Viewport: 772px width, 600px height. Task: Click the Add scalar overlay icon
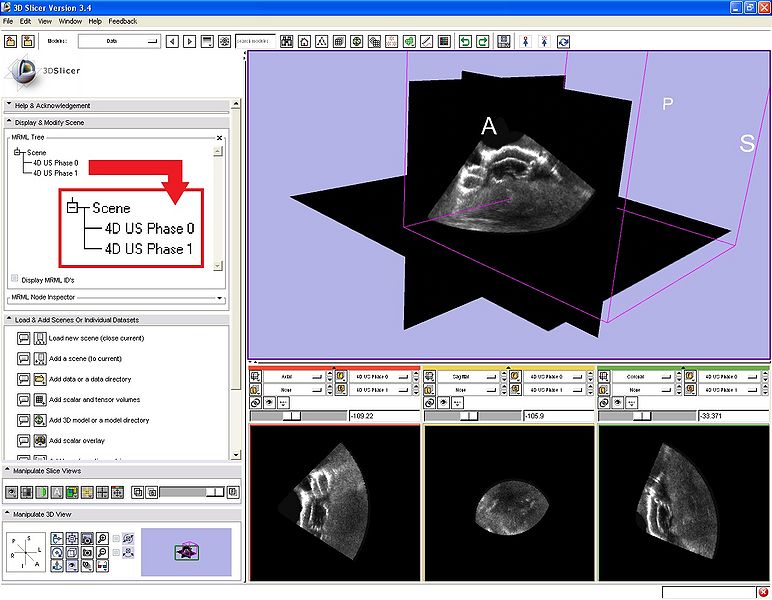click(40, 440)
